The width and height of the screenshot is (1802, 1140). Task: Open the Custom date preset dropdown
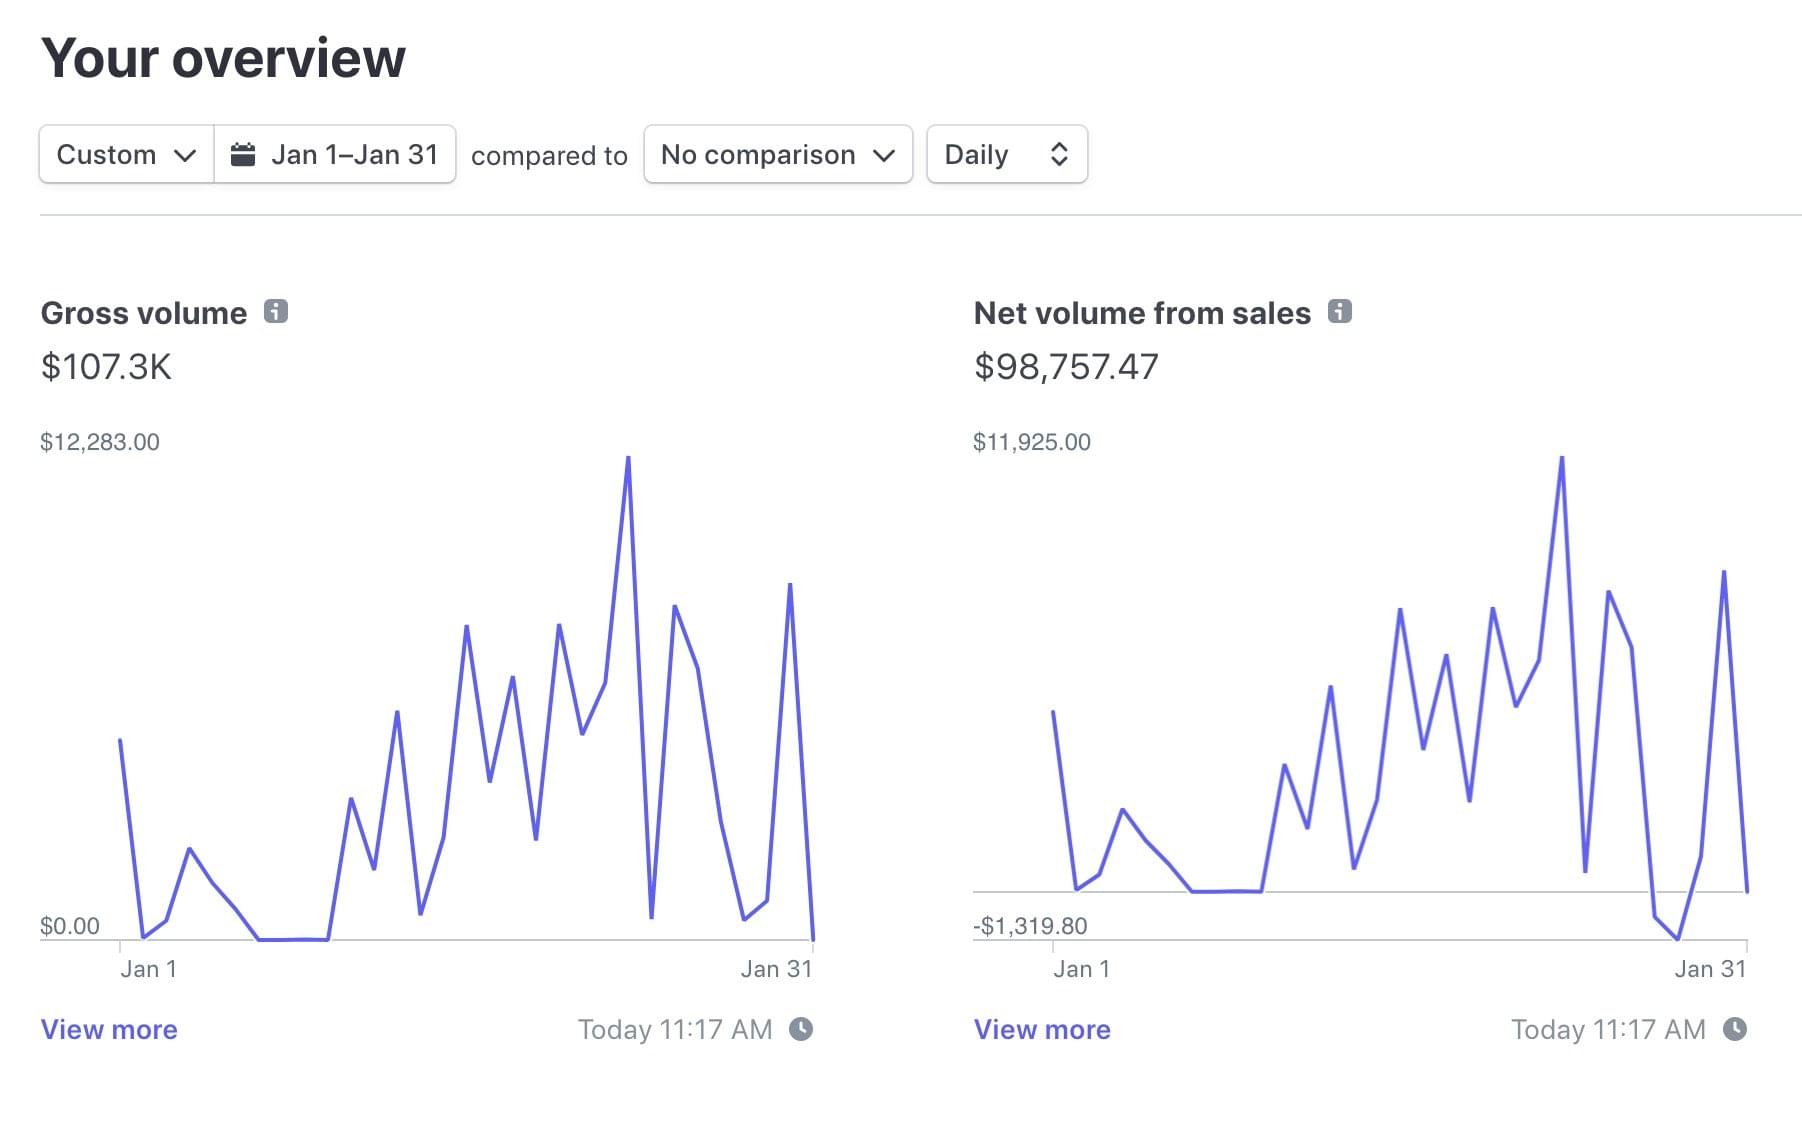tap(126, 155)
